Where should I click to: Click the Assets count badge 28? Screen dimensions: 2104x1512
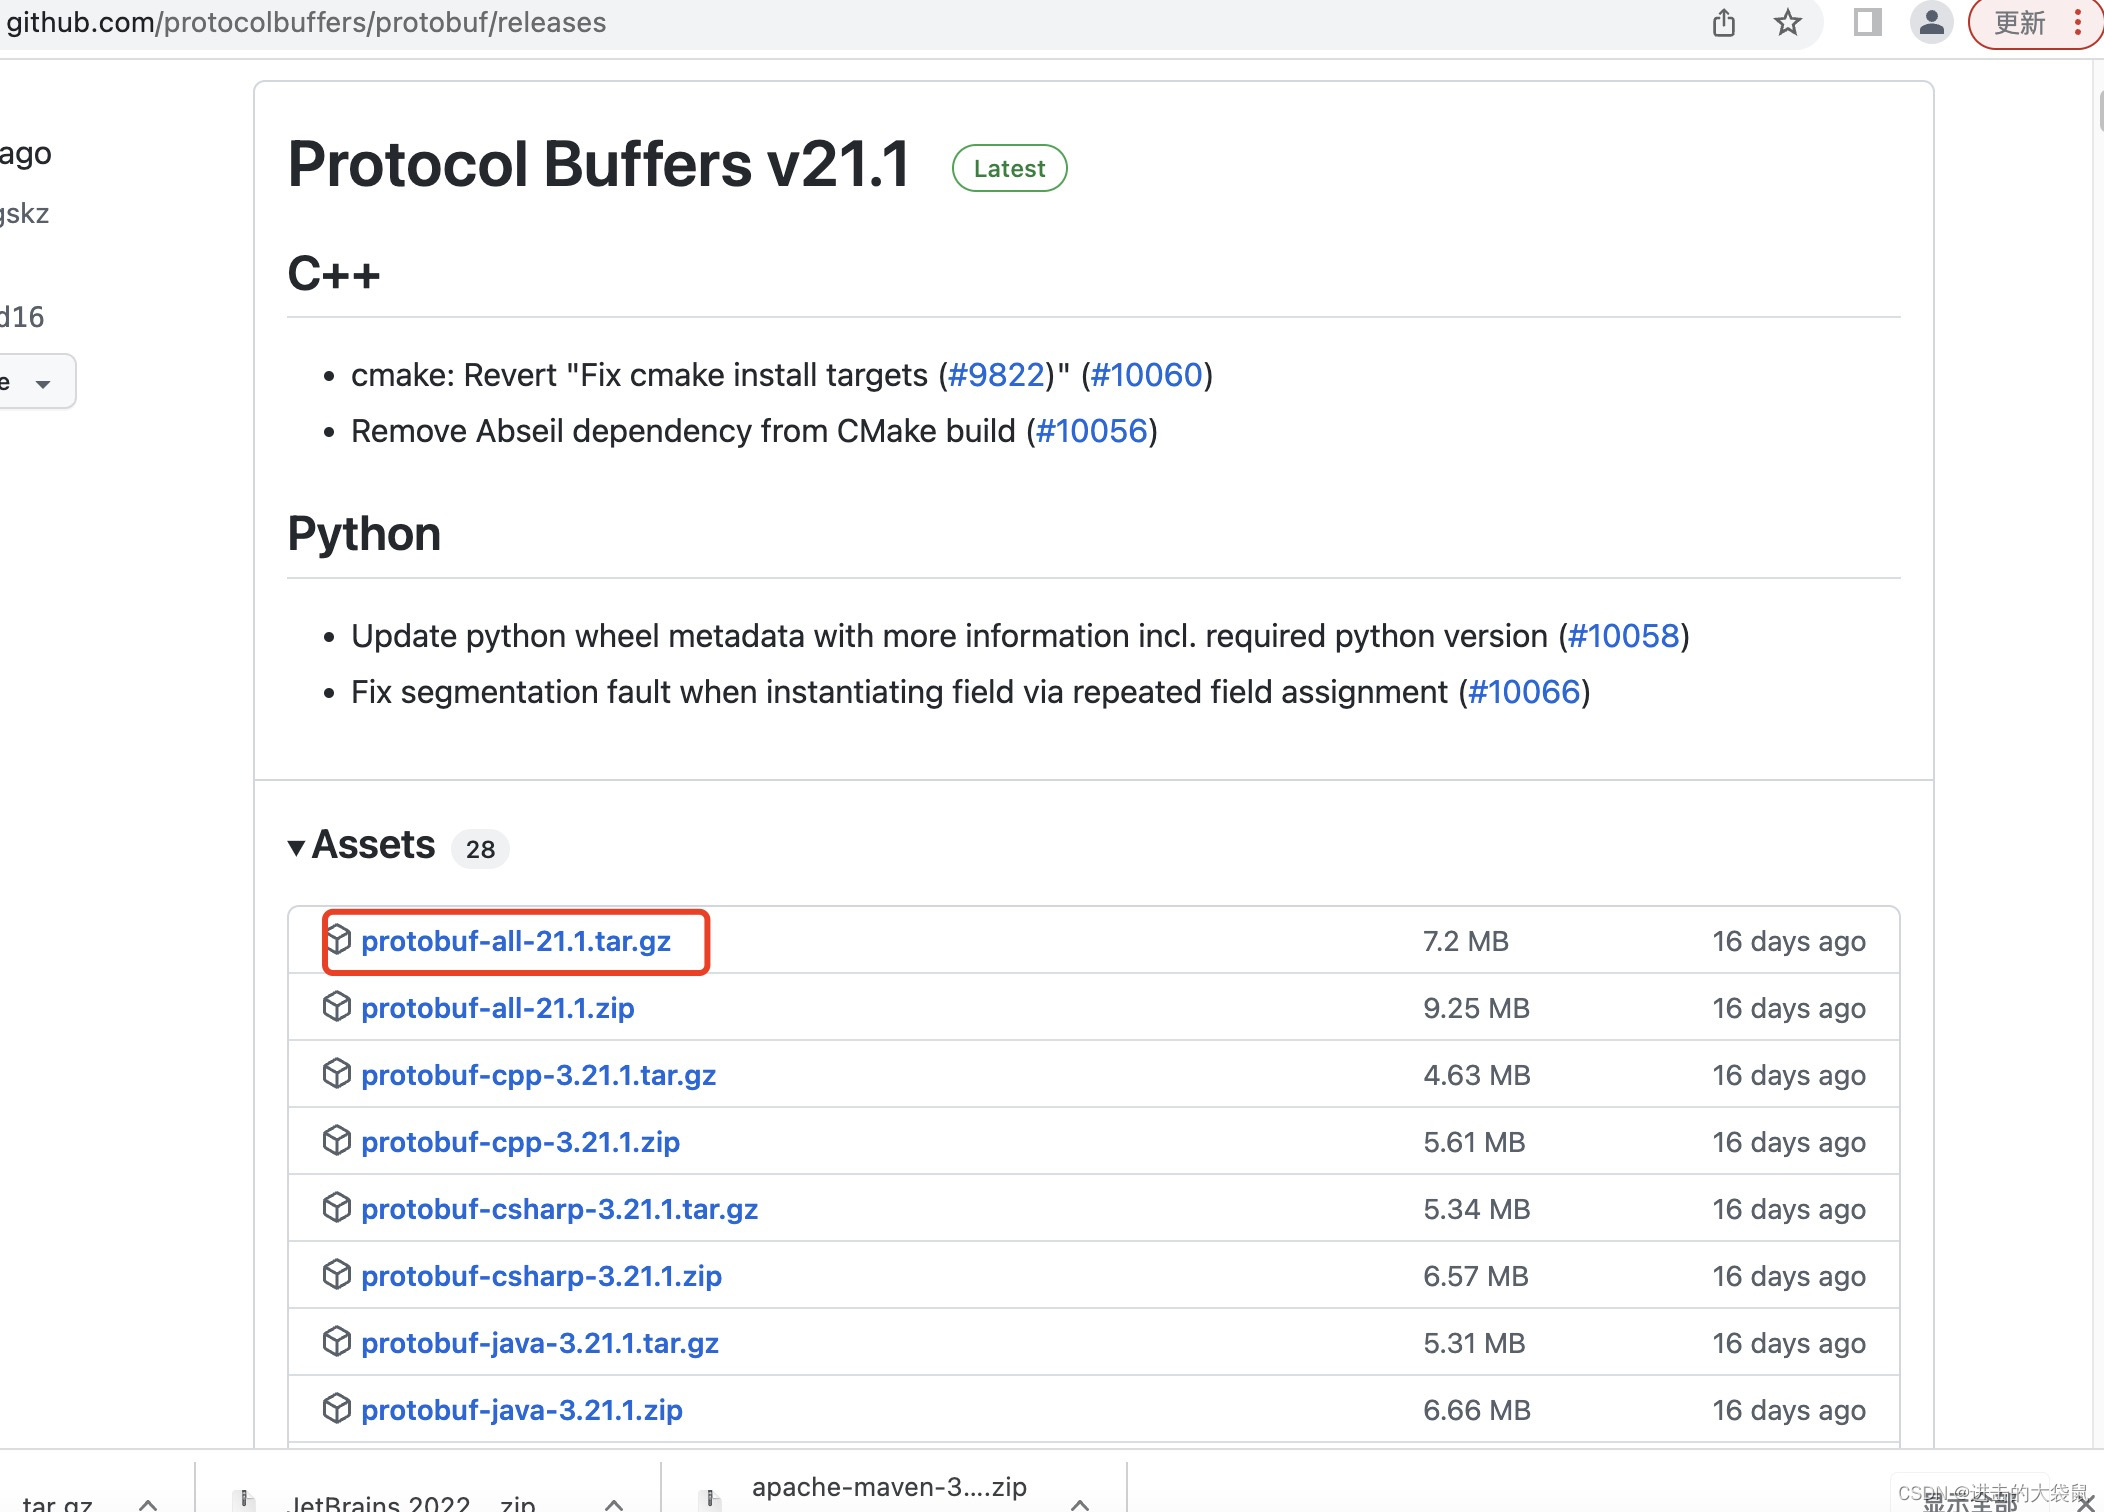click(x=480, y=849)
